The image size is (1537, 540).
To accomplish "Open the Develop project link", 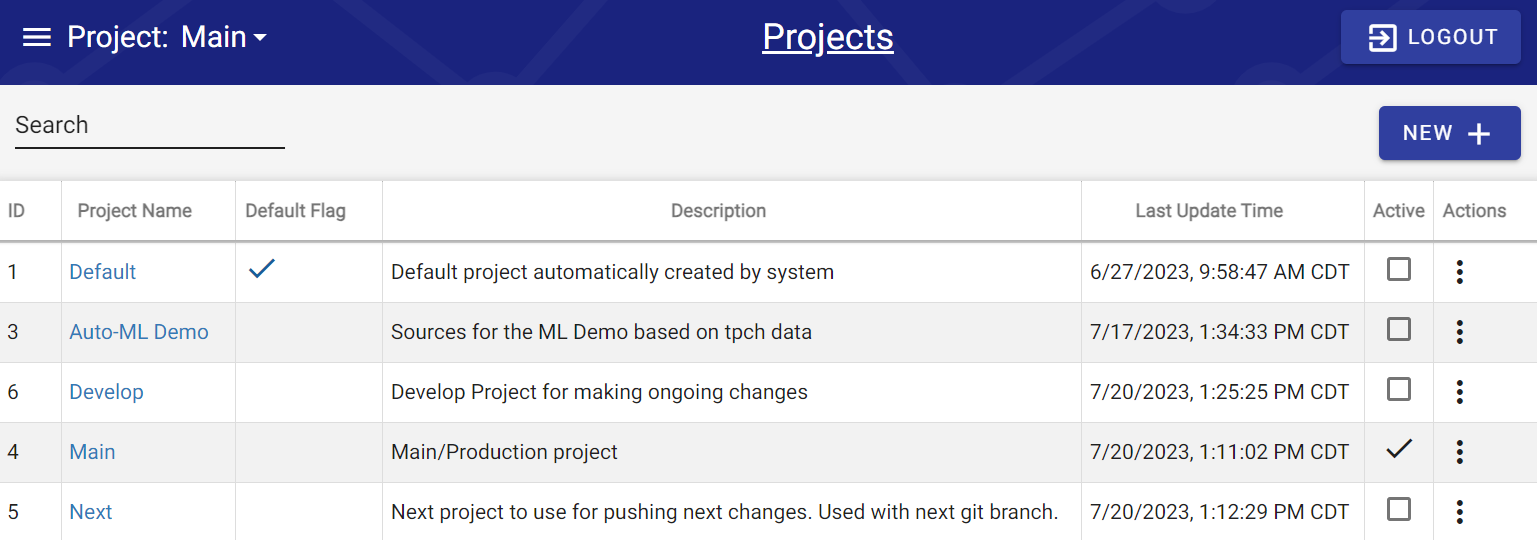I will [x=106, y=392].
